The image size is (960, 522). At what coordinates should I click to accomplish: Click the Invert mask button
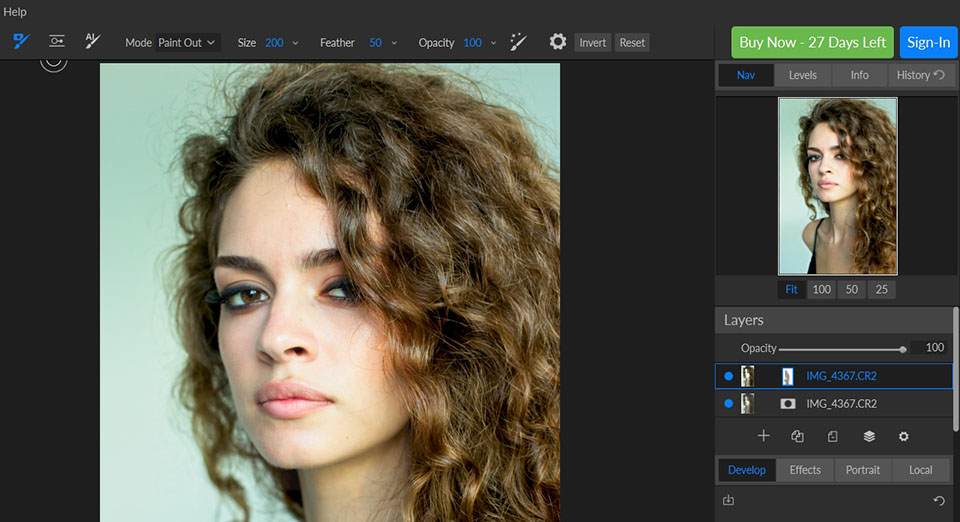(593, 43)
